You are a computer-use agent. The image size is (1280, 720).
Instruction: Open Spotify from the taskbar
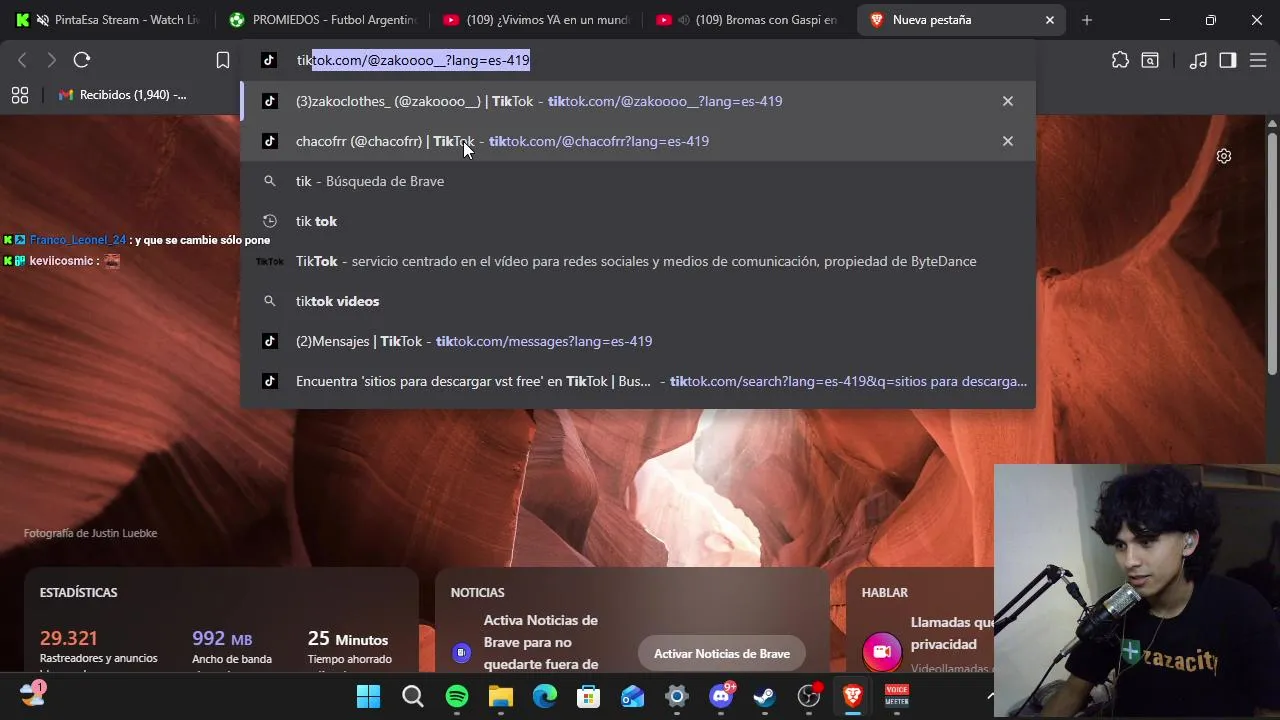click(x=457, y=696)
